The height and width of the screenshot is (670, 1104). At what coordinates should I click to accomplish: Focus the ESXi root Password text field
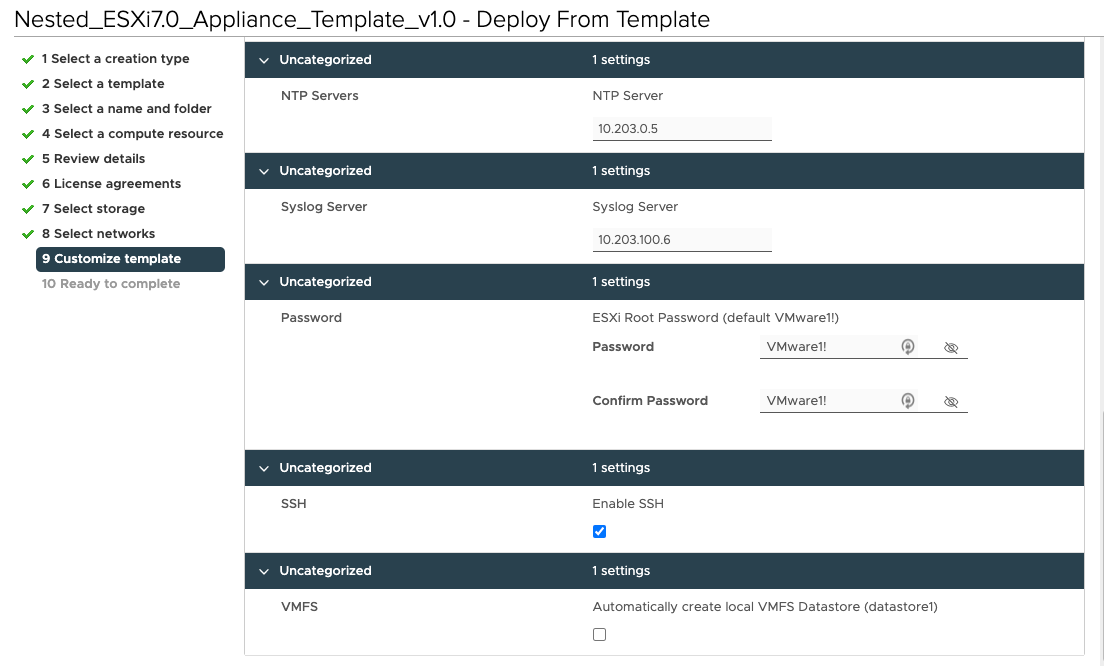(x=826, y=347)
